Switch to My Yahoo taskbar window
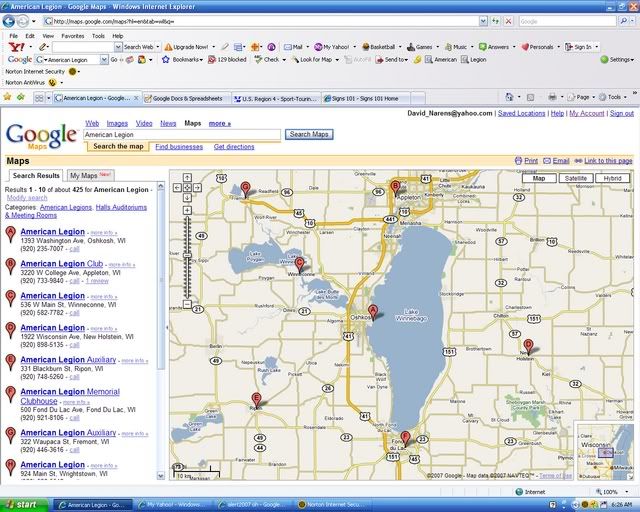The width and height of the screenshot is (640, 512). click(x=173, y=505)
